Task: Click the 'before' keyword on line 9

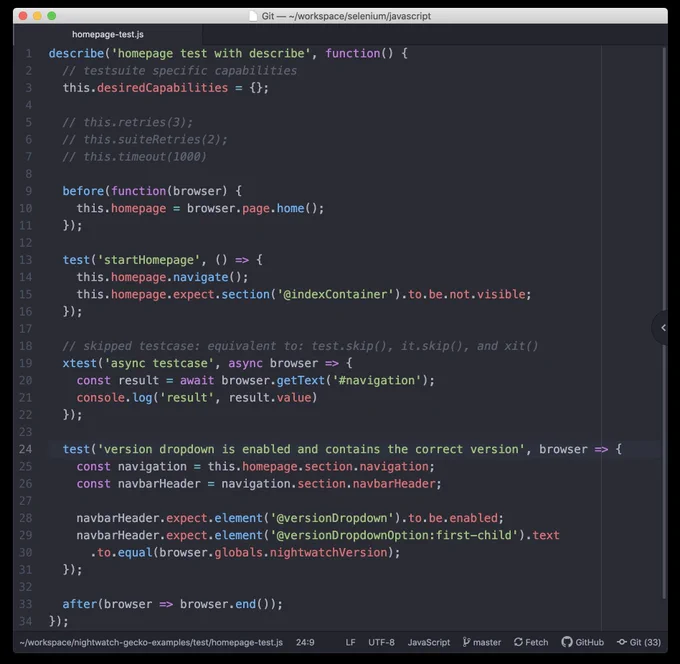Action: (83, 191)
